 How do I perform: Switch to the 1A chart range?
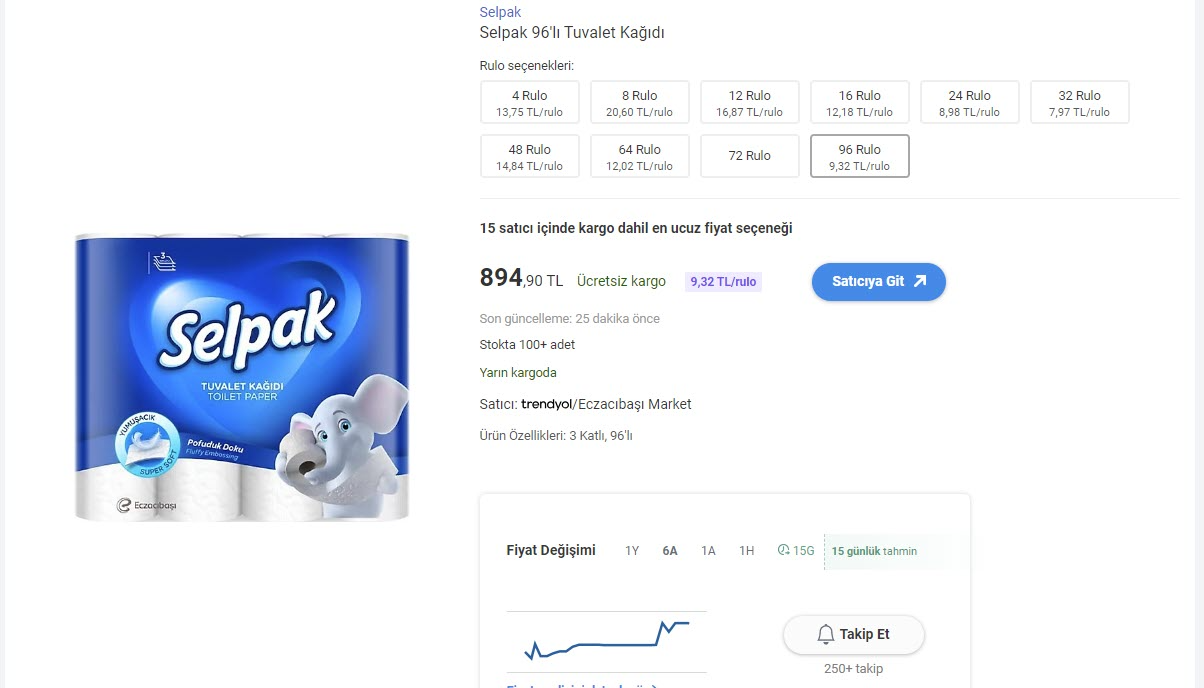(708, 550)
